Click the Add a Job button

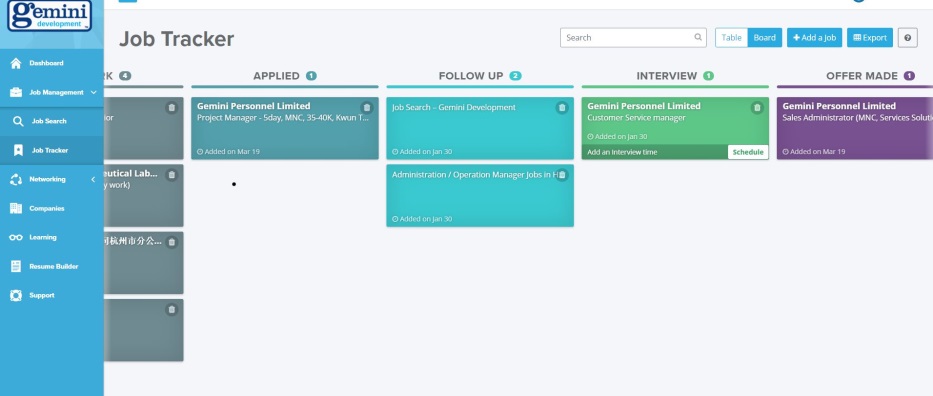click(x=814, y=37)
